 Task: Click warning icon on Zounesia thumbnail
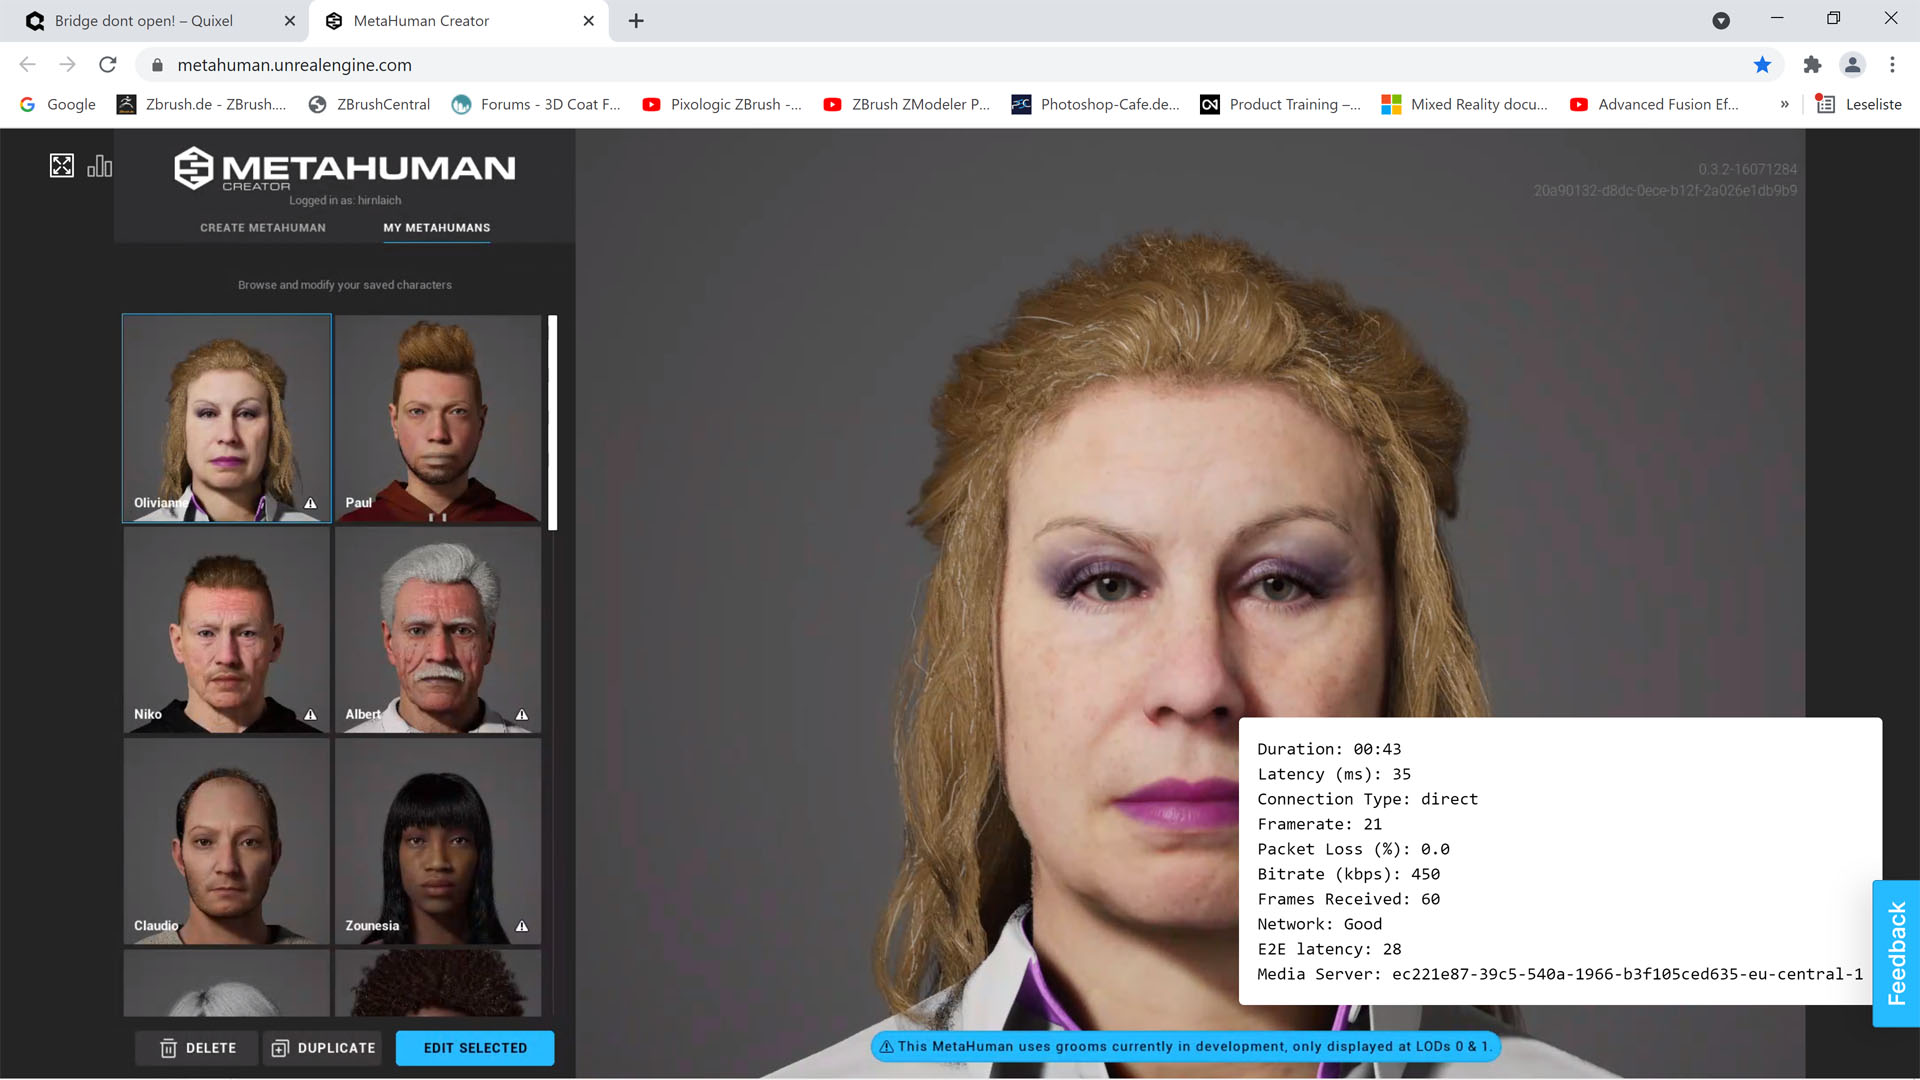pyautogui.click(x=522, y=926)
